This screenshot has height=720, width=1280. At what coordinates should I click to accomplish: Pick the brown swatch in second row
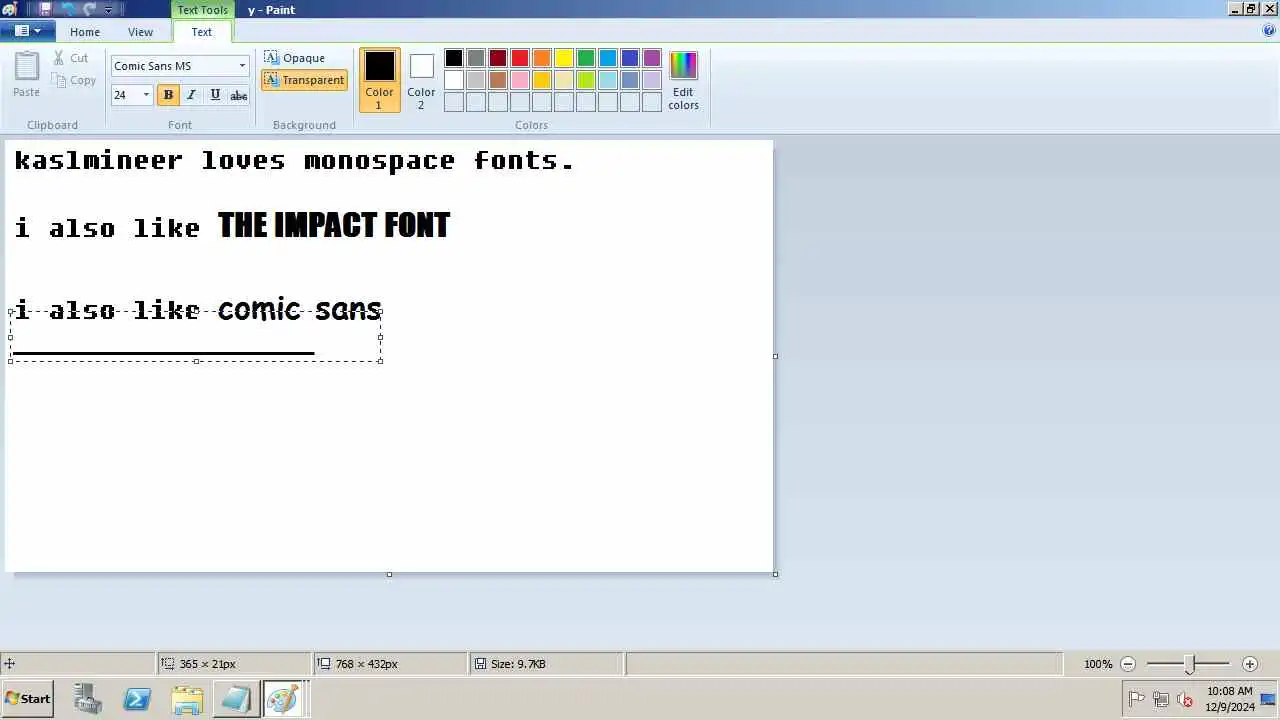coord(498,80)
